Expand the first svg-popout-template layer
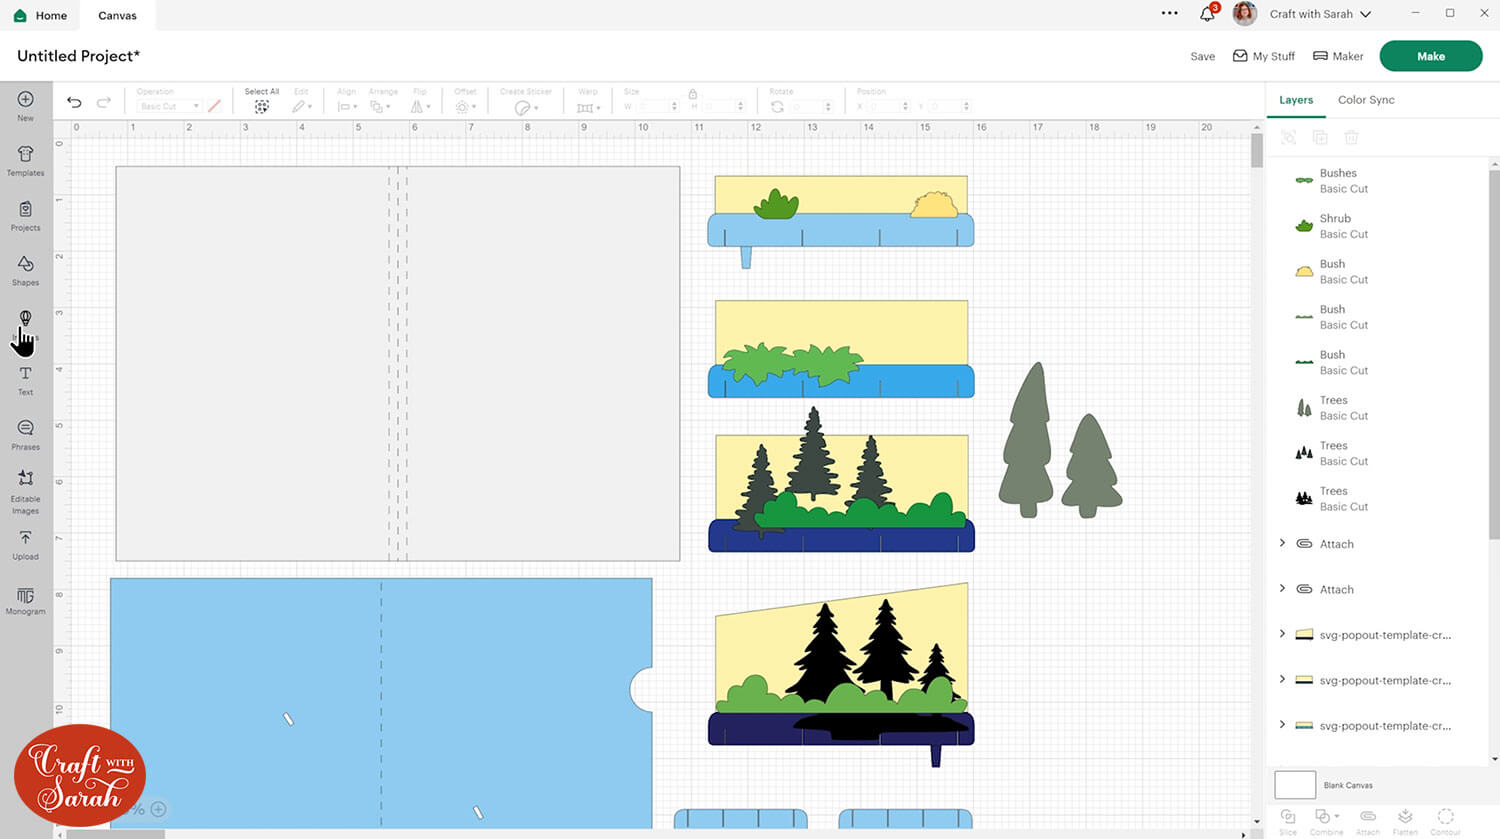Image resolution: width=1500 pixels, height=839 pixels. 1283,634
